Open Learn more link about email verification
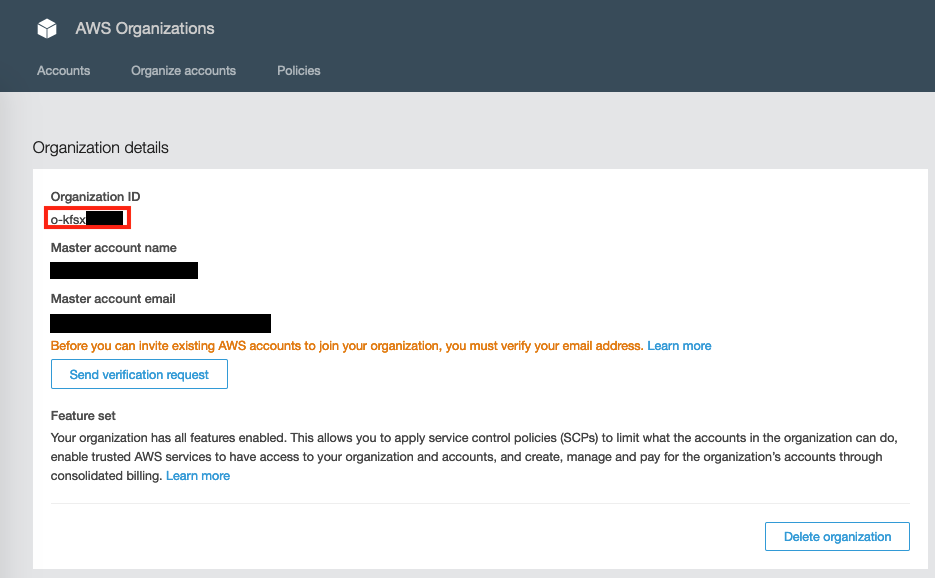This screenshot has width=935, height=578. pos(679,346)
